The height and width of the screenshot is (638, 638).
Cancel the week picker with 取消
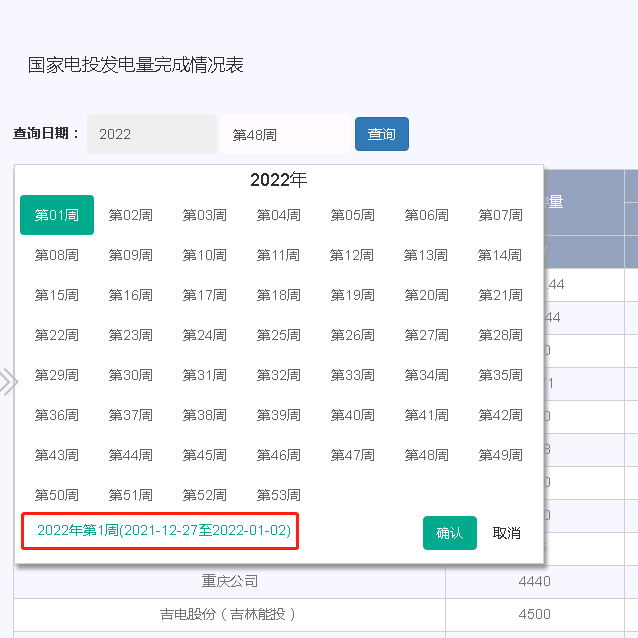507,533
